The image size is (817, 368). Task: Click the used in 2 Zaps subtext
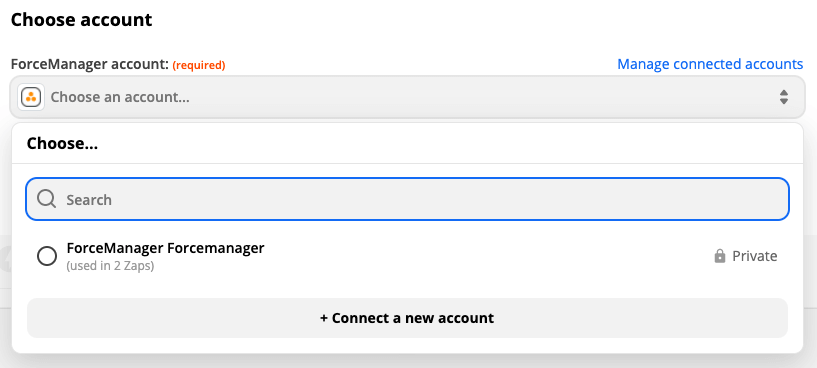[110, 266]
